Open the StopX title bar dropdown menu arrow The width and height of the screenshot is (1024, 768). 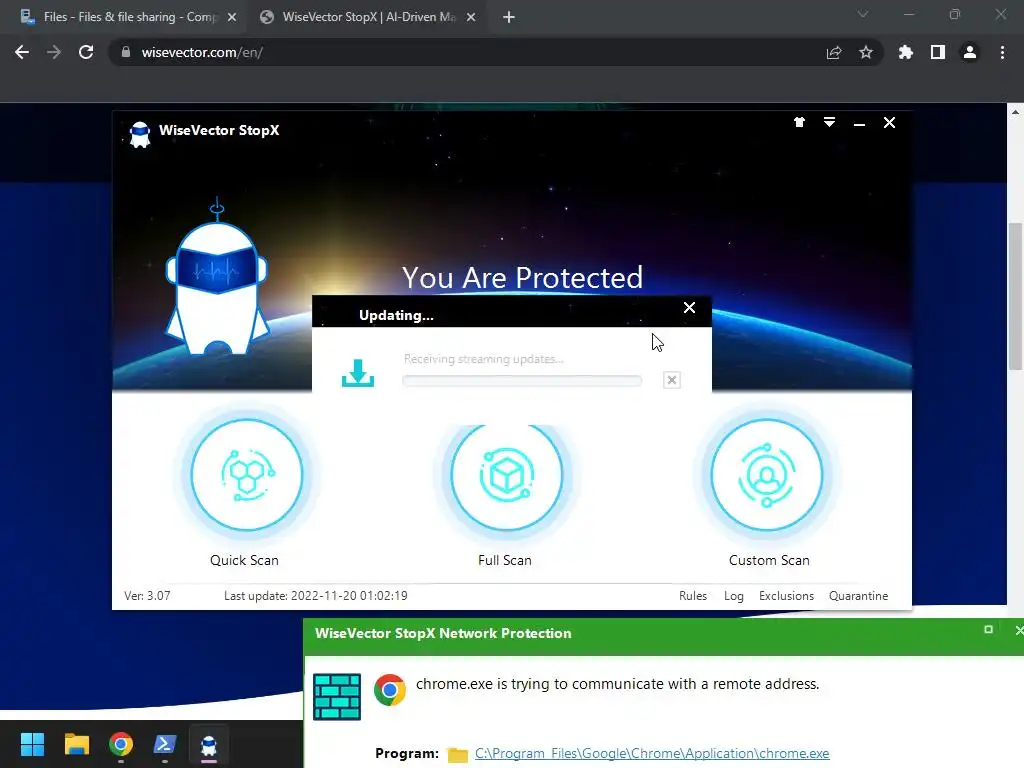pos(829,122)
